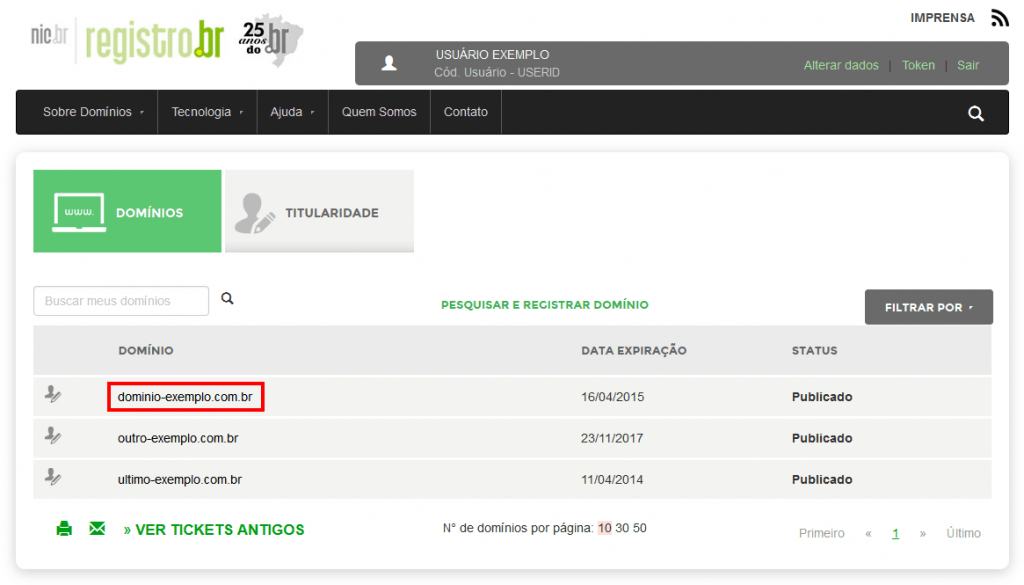This screenshot has width=1024, height=585.
Task: Click the green envelope email icon
Action: point(97,528)
